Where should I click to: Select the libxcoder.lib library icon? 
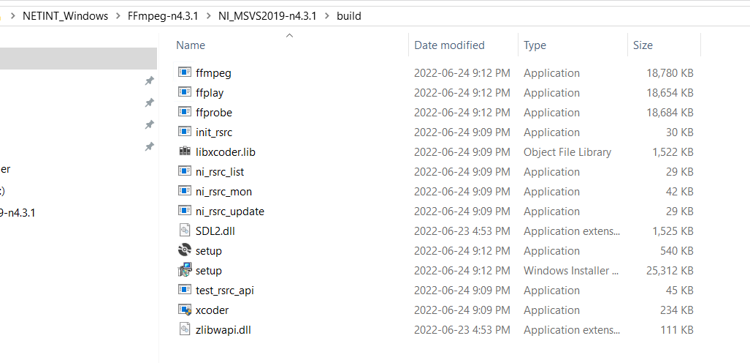click(185, 151)
